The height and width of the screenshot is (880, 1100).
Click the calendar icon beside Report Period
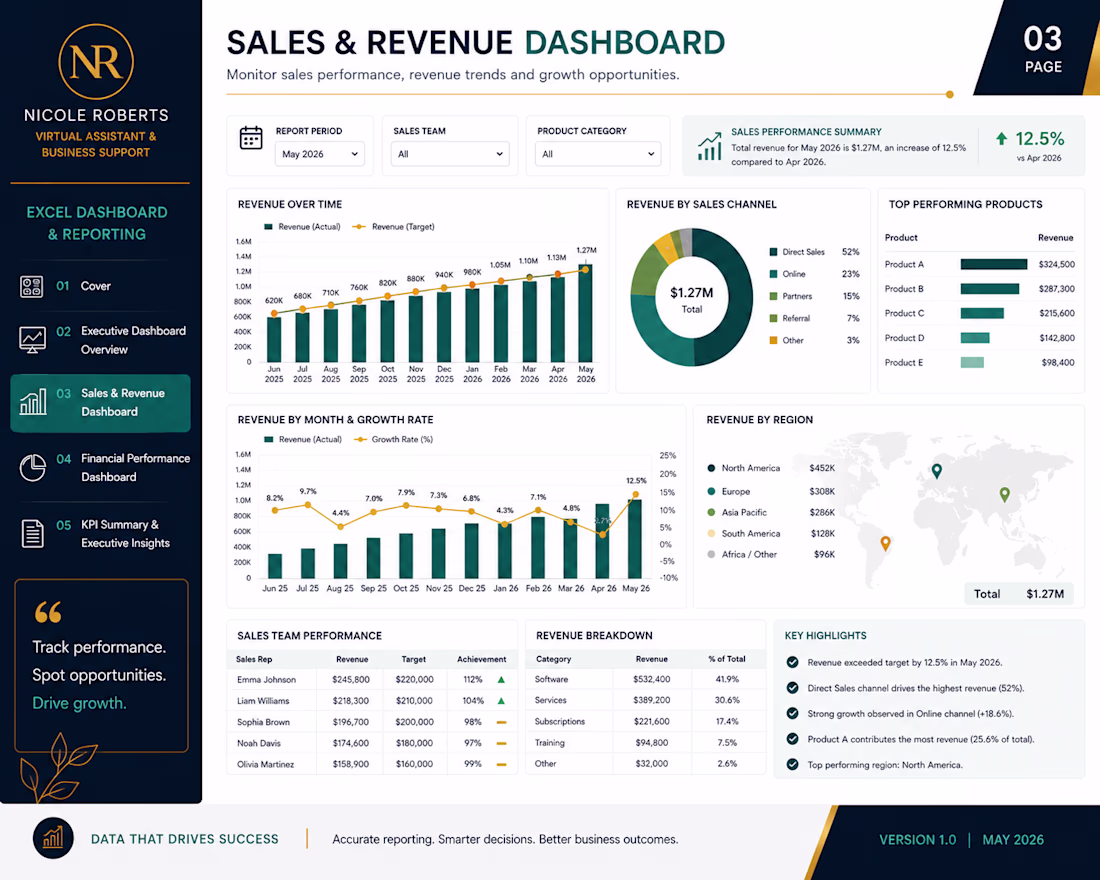point(251,138)
